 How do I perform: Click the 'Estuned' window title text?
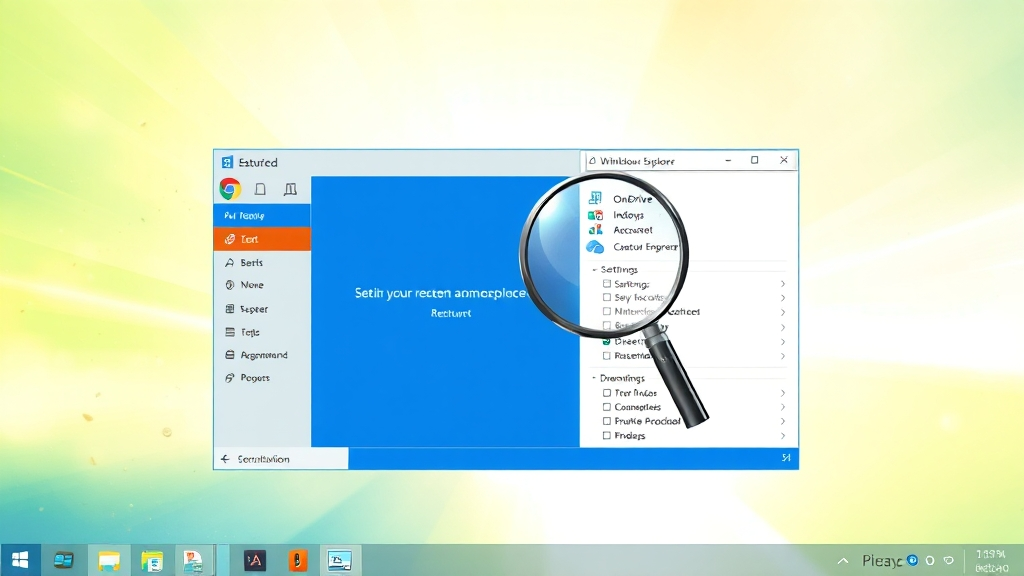pyautogui.click(x=258, y=163)
